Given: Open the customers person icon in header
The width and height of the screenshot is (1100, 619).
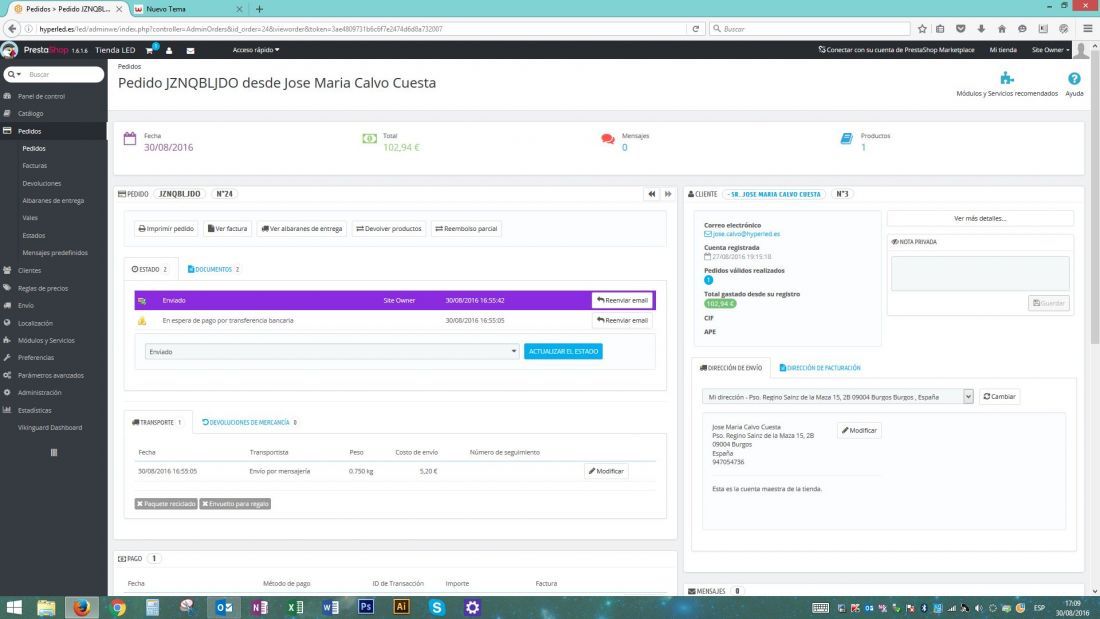Looking at the screenshot, I should click(x=169, y=51).
